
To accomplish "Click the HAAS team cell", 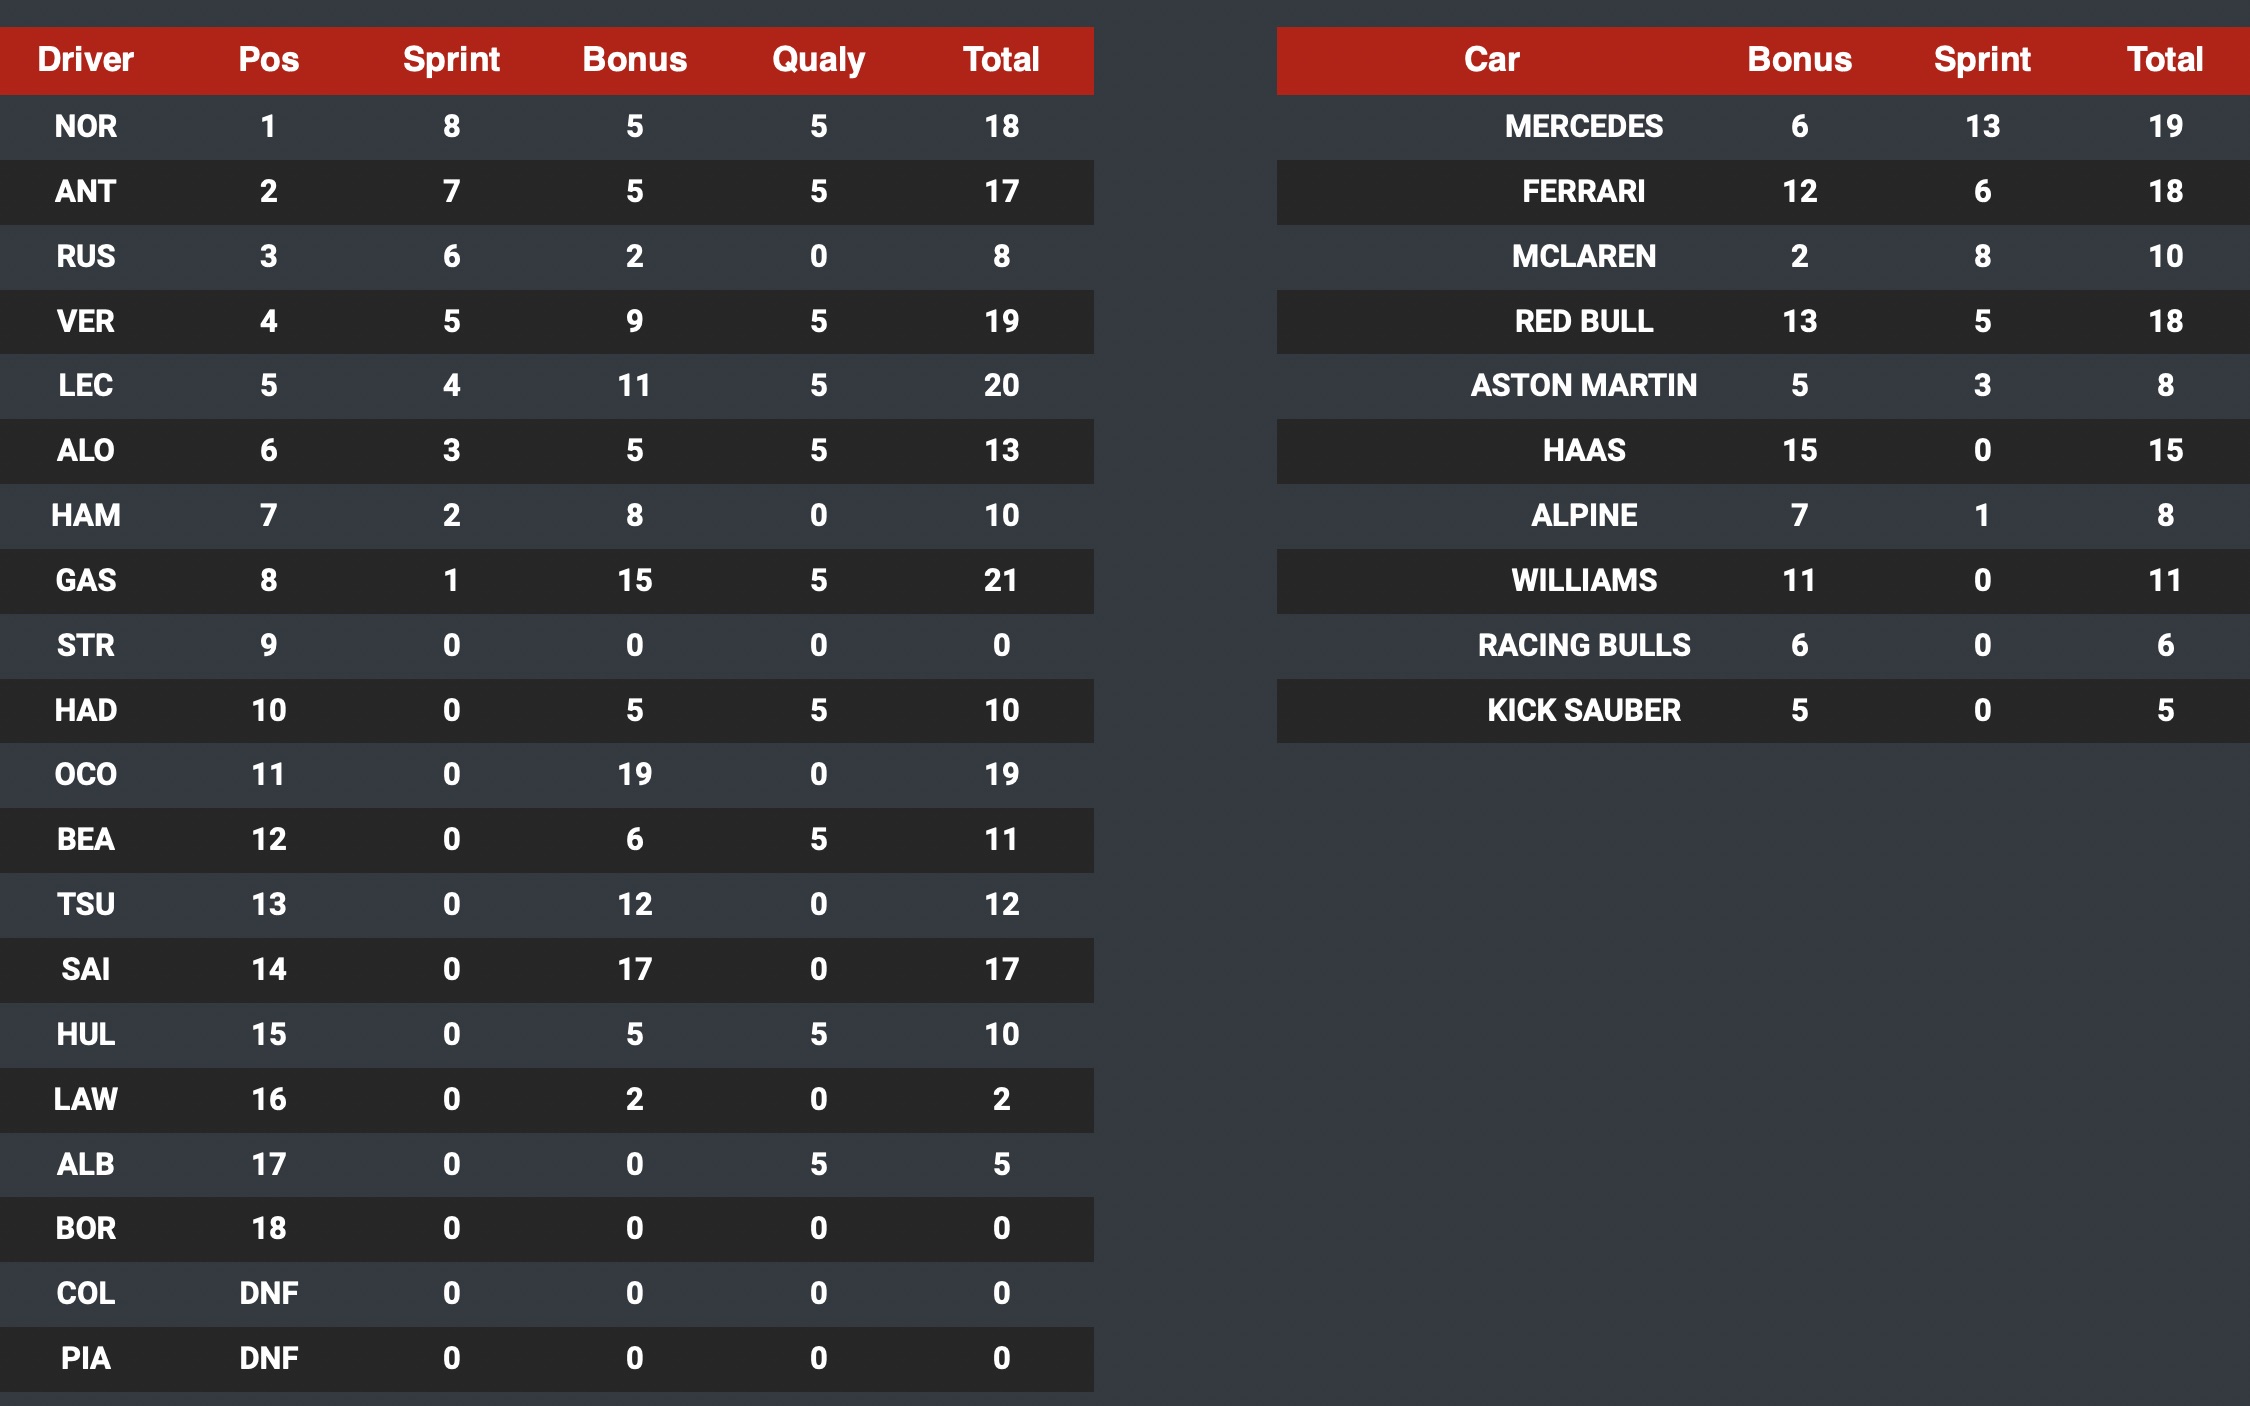I will [1583, 450].
